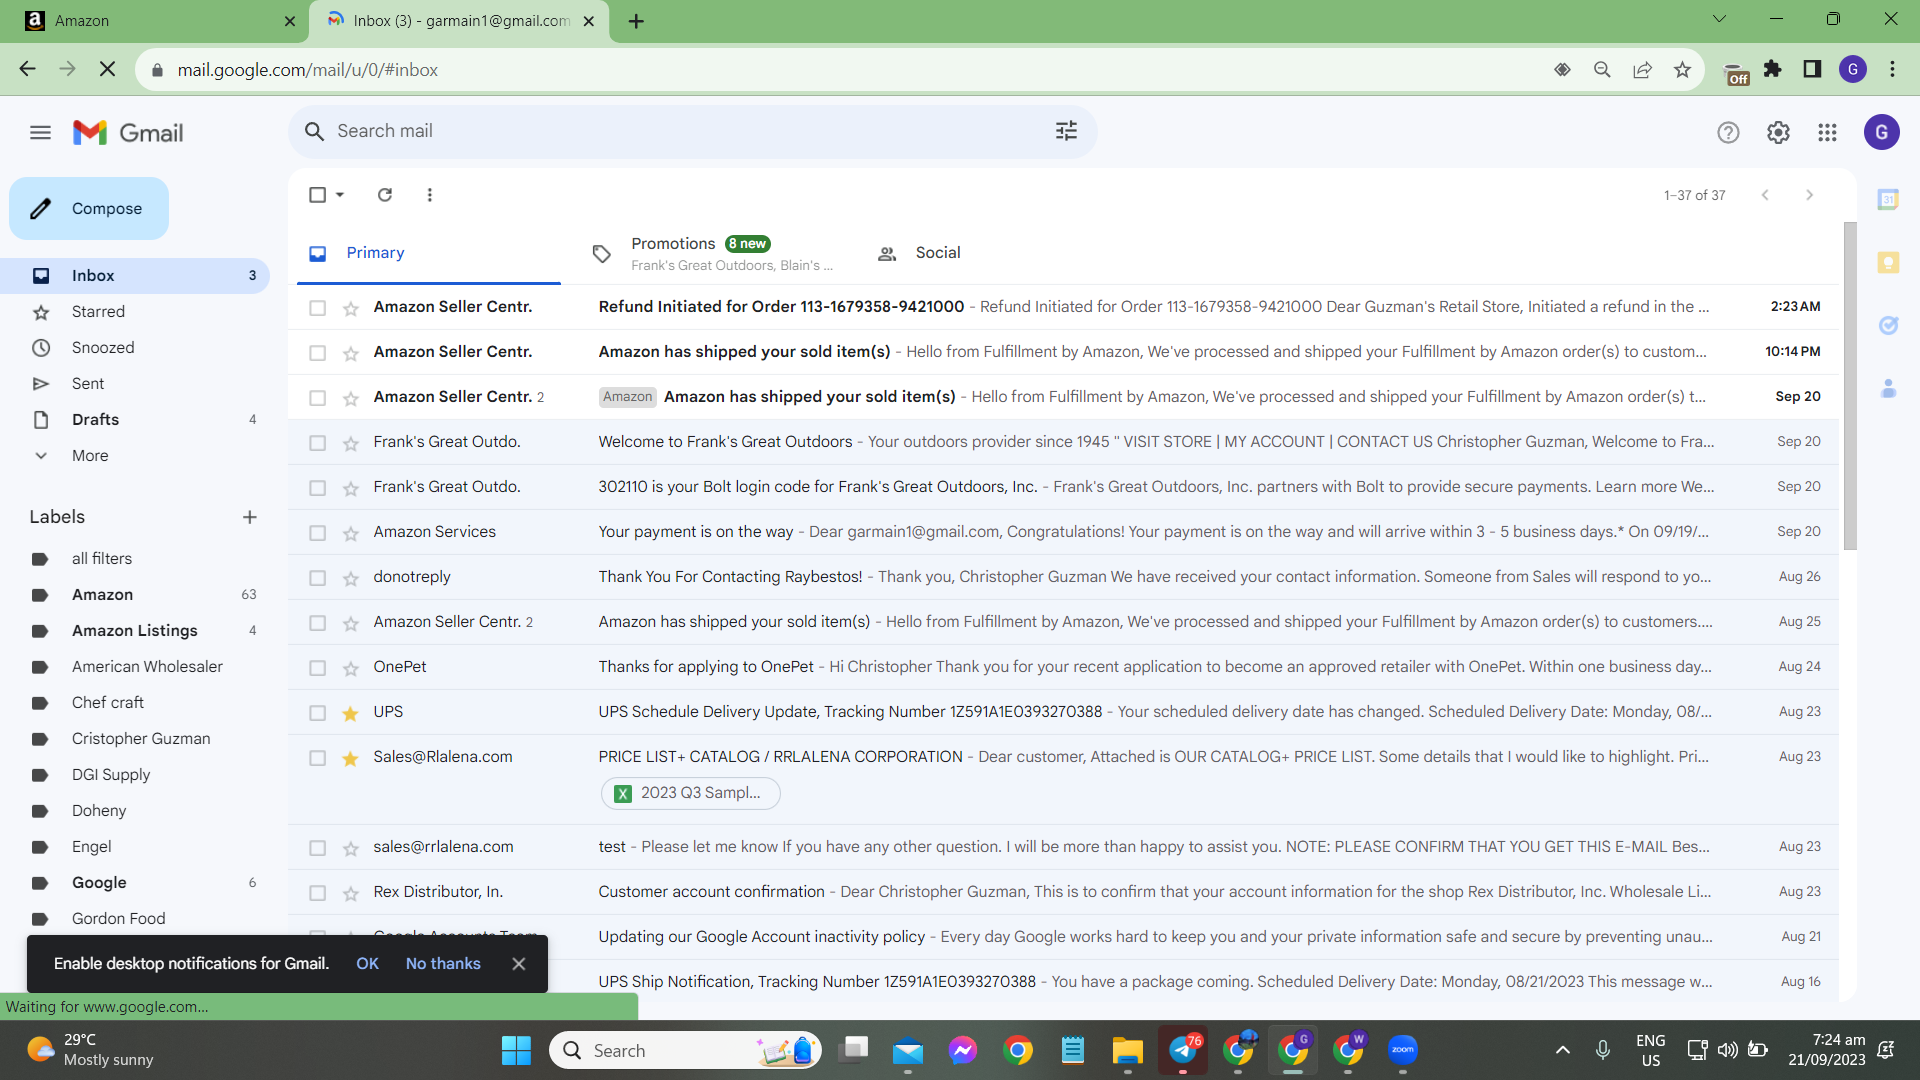The height and width of the screenshot is (1080, 1920).
Task: Switch to the Primary tab
Action: coord(429,253)
